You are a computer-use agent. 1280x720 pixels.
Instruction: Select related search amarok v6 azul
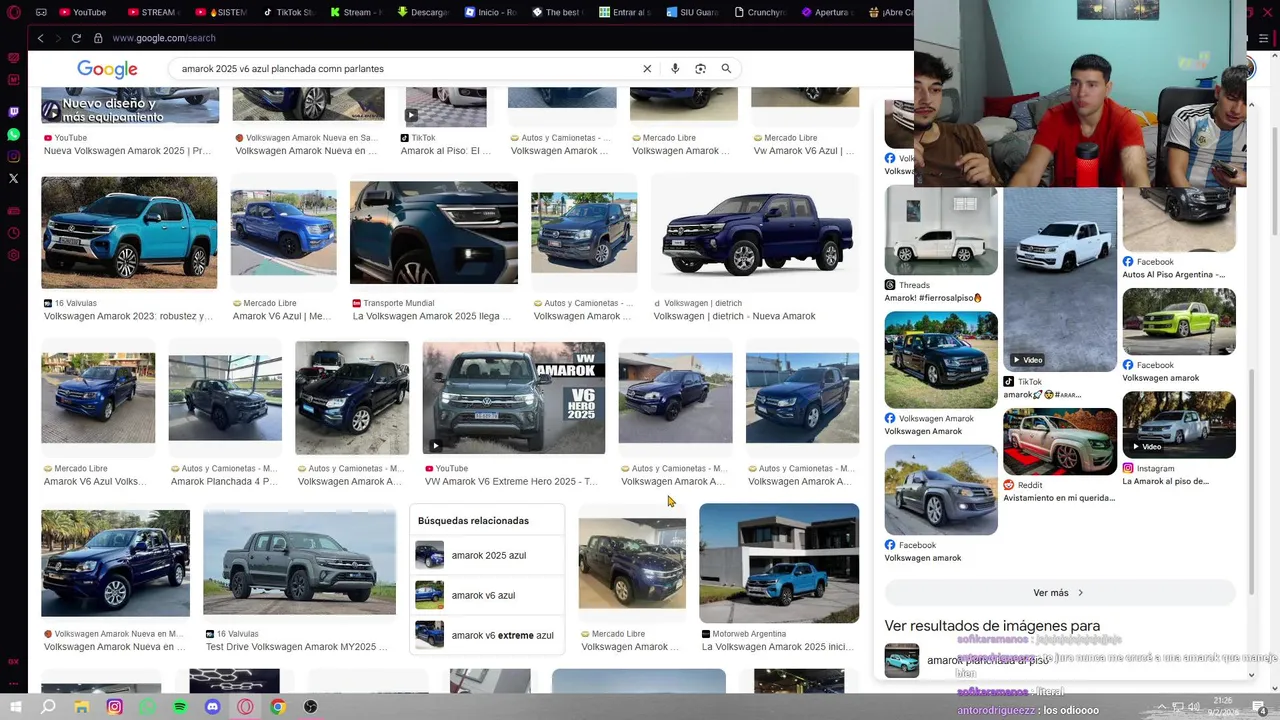coord(487,595)
